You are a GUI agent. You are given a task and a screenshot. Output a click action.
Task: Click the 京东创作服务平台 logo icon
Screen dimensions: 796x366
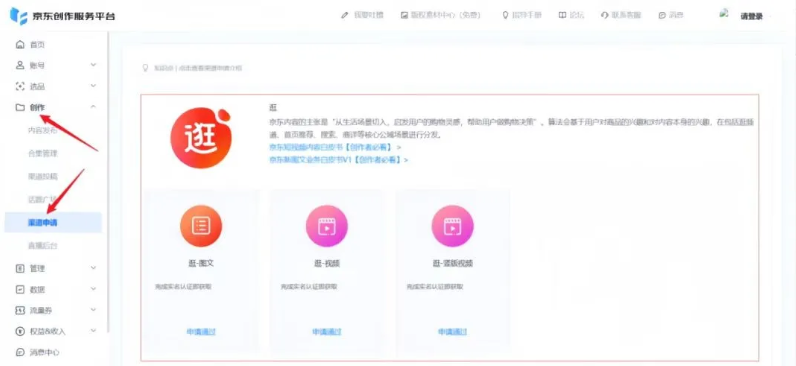19,16
